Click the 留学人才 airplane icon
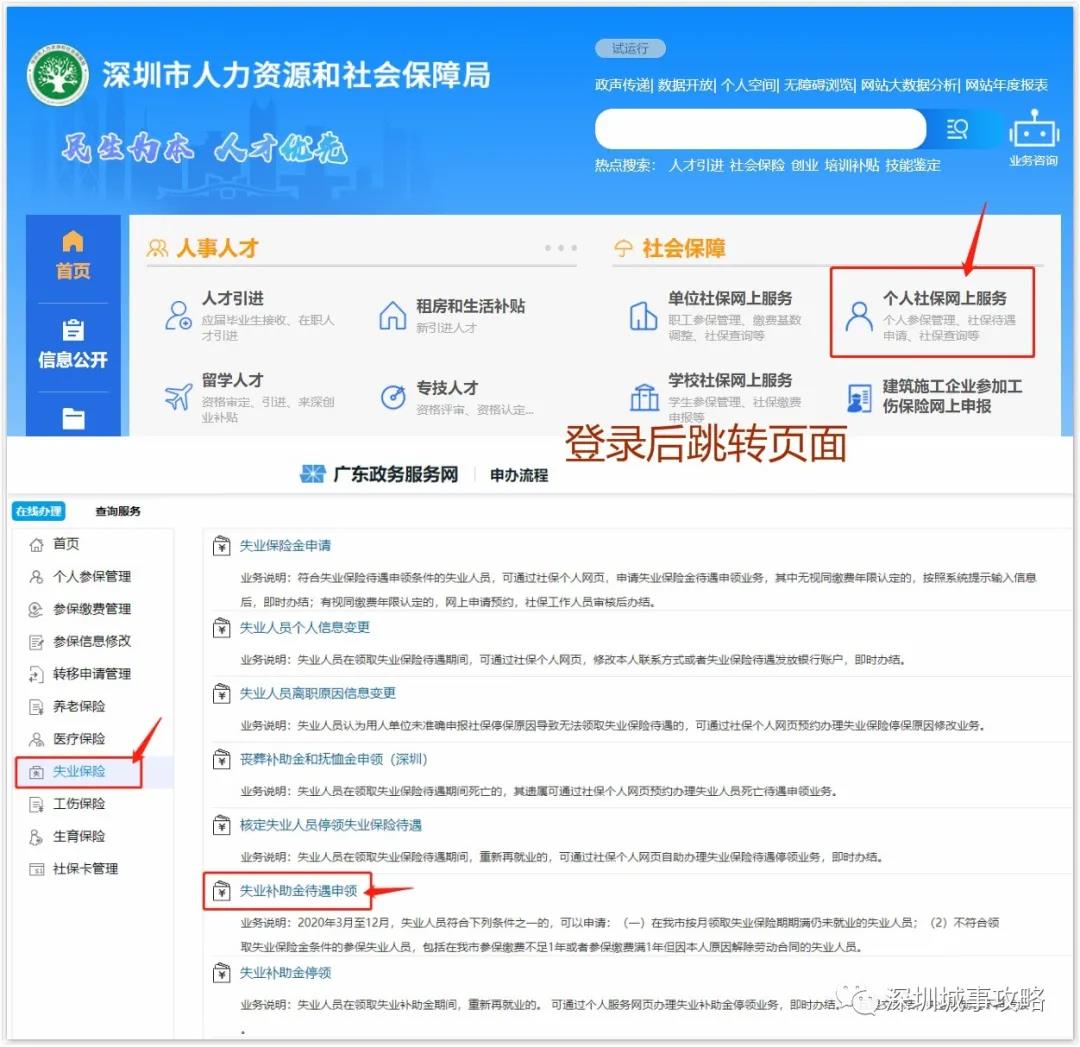The width and height of the screenshot is (1080, 1047). 180,398
